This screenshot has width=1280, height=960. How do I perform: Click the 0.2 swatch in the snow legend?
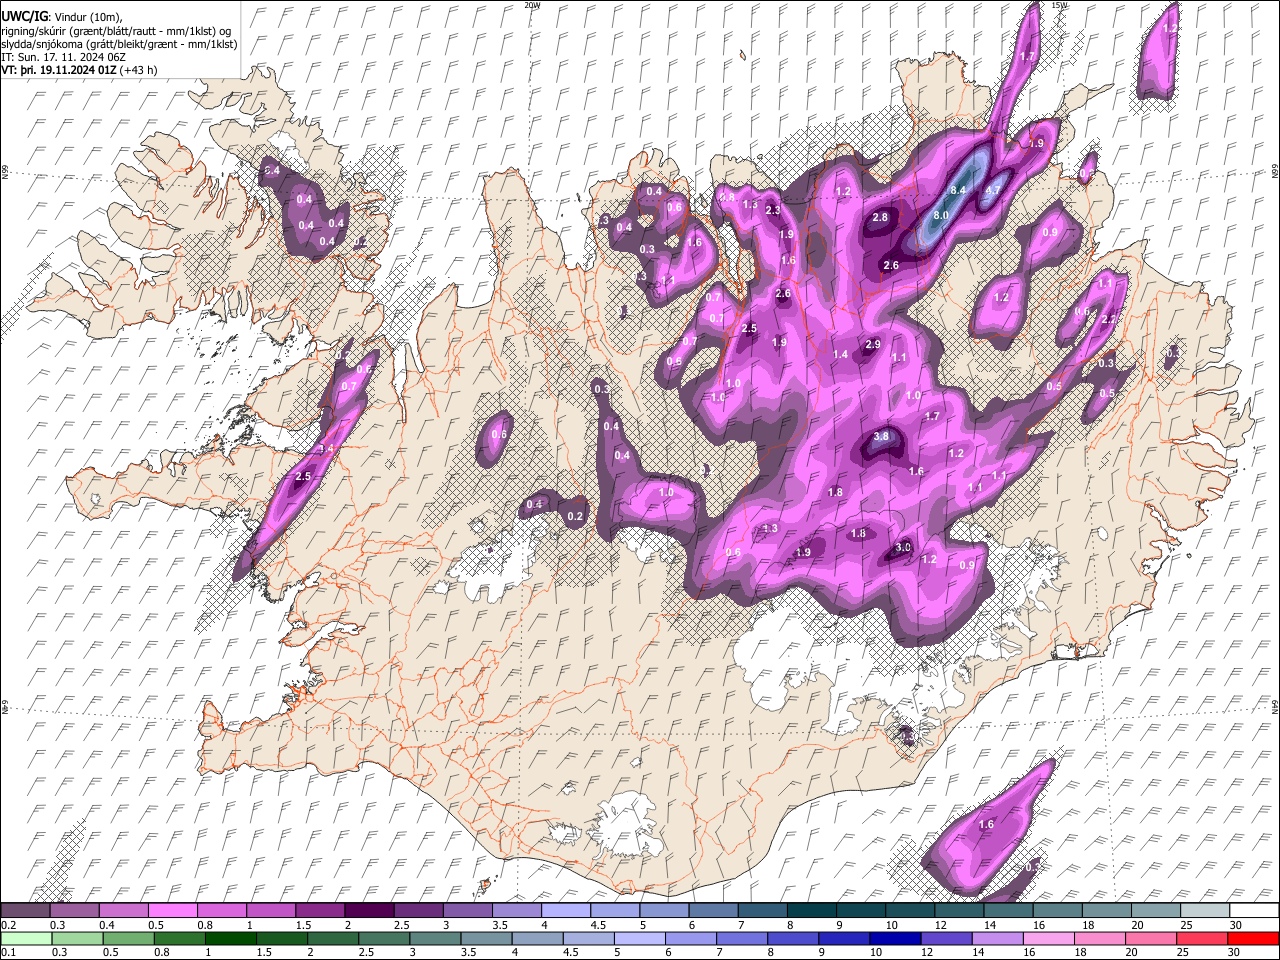[x=25, y=910]
